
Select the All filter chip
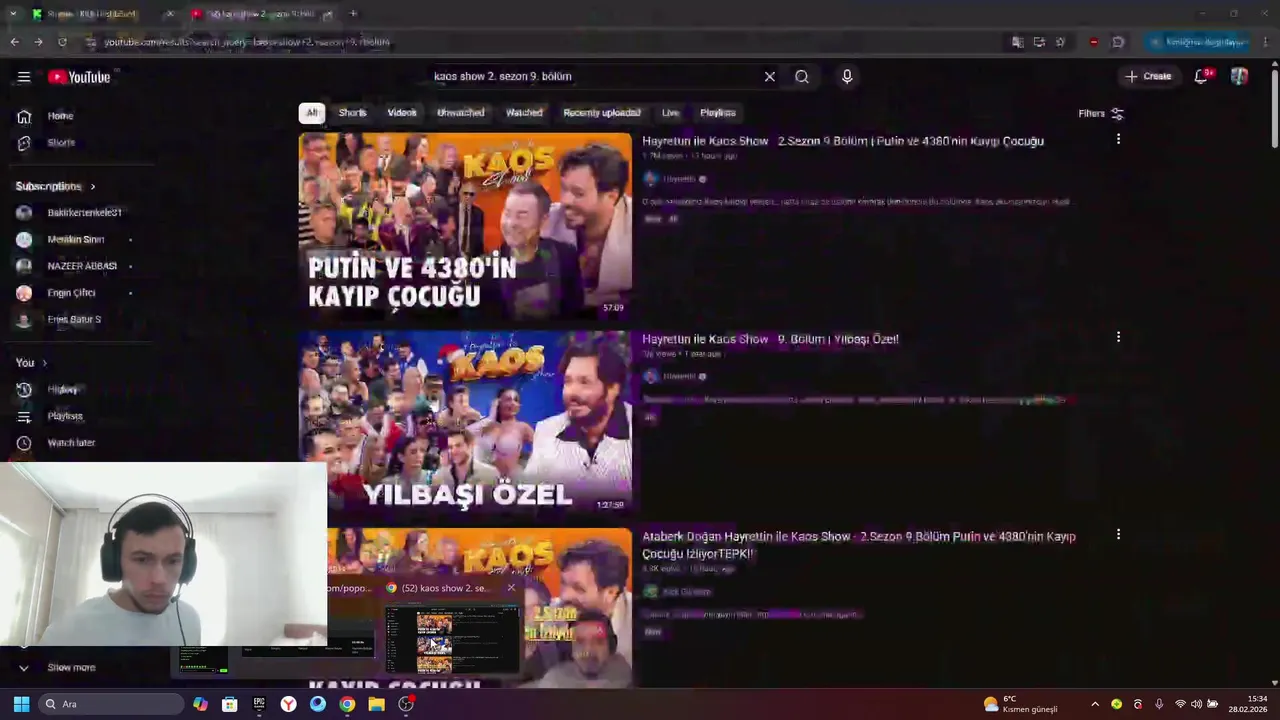coord(312,113)
